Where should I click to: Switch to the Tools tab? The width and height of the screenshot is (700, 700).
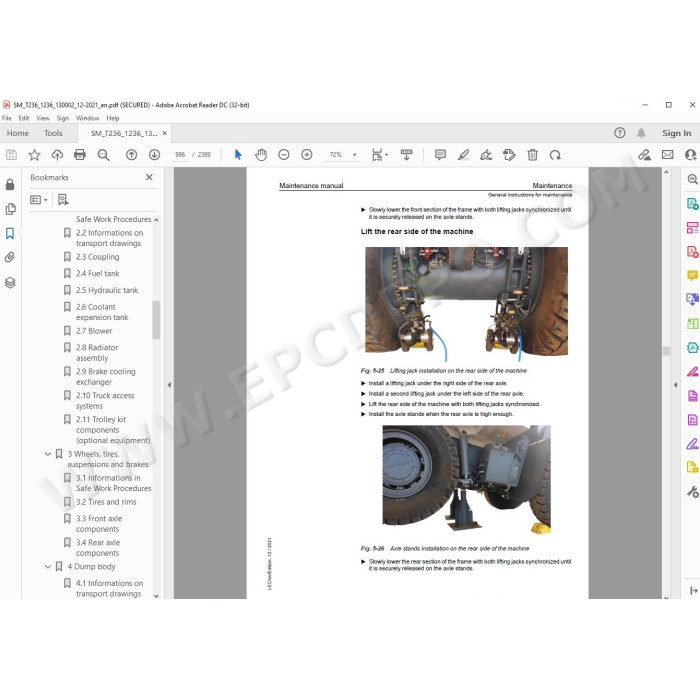[x=53, y=133]
